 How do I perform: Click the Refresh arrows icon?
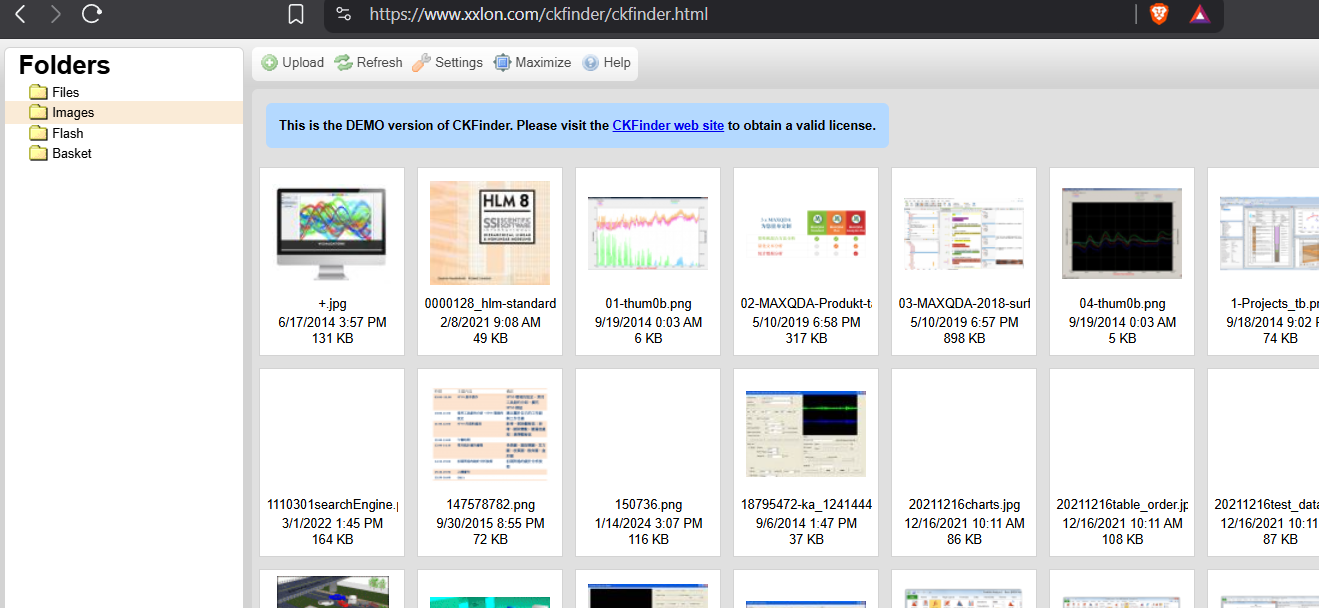pyautogui.click(x=343, y=63)
